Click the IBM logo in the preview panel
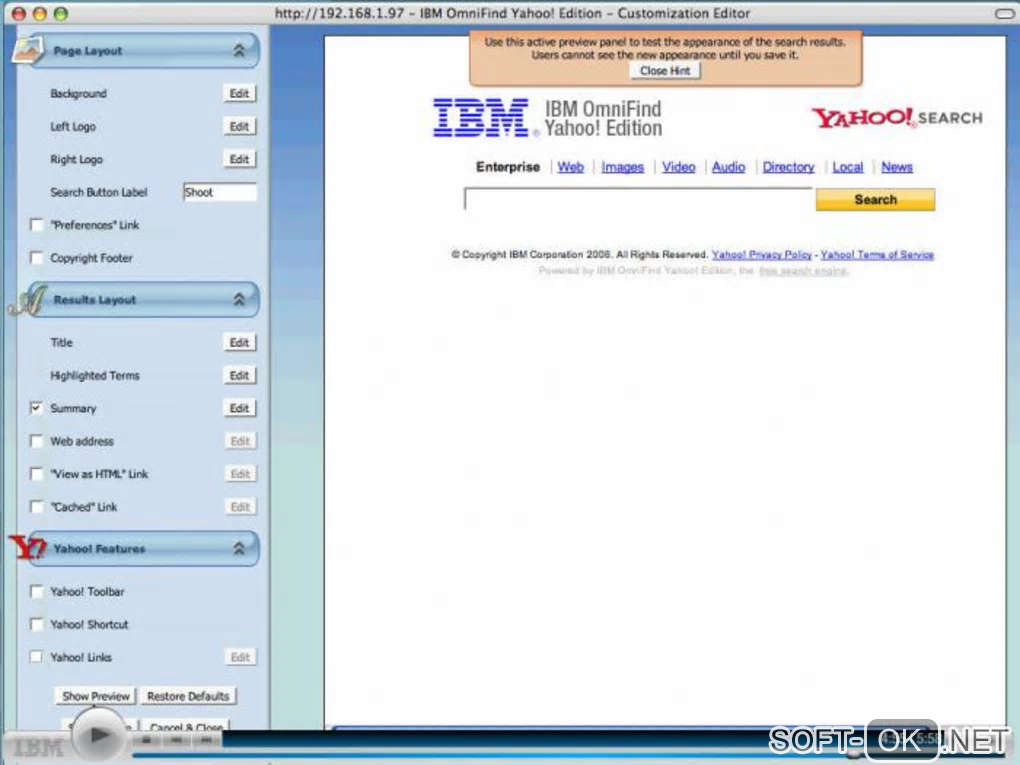The image size is (1020, 765). coord(481,118)
